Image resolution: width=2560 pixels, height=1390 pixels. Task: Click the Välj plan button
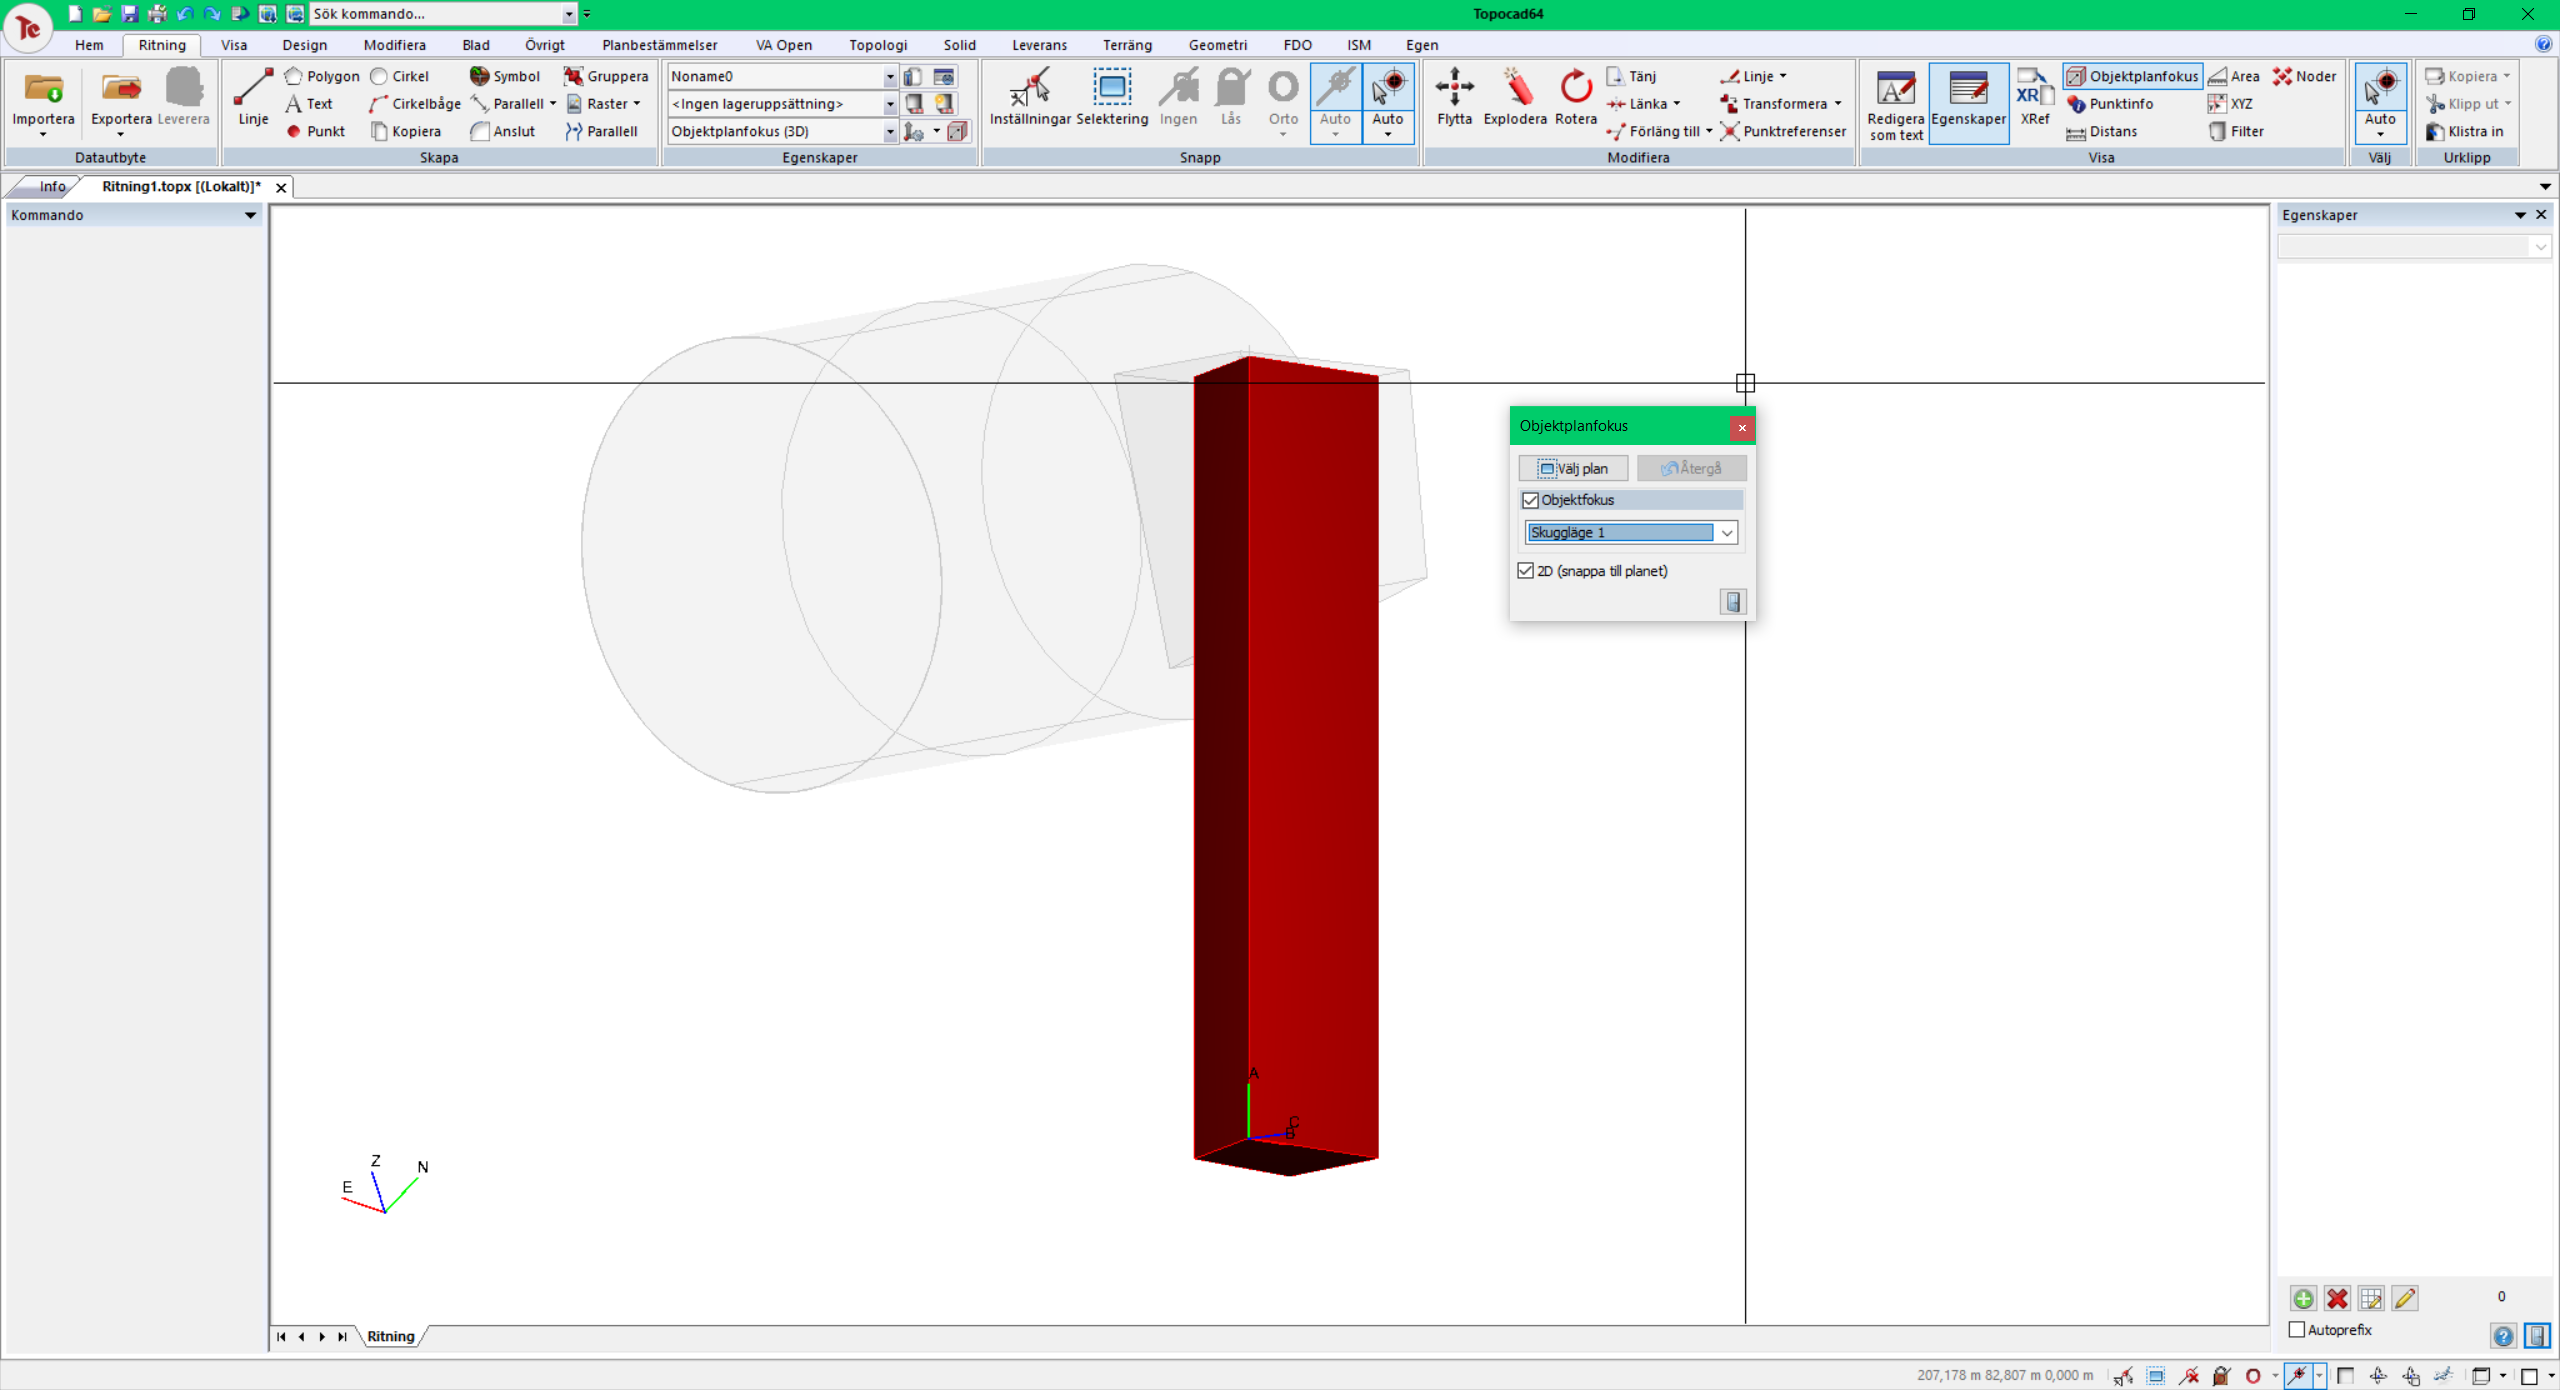1573,468
